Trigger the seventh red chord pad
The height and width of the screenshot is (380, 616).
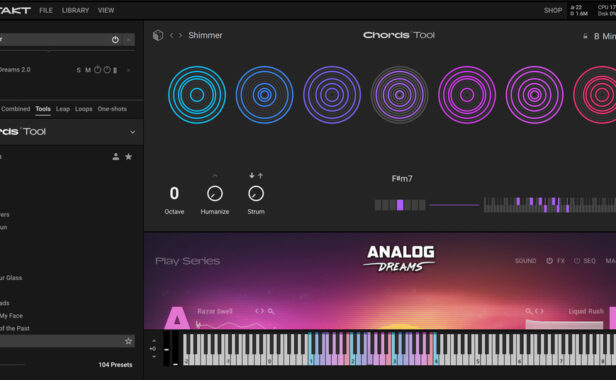(594, 95)
